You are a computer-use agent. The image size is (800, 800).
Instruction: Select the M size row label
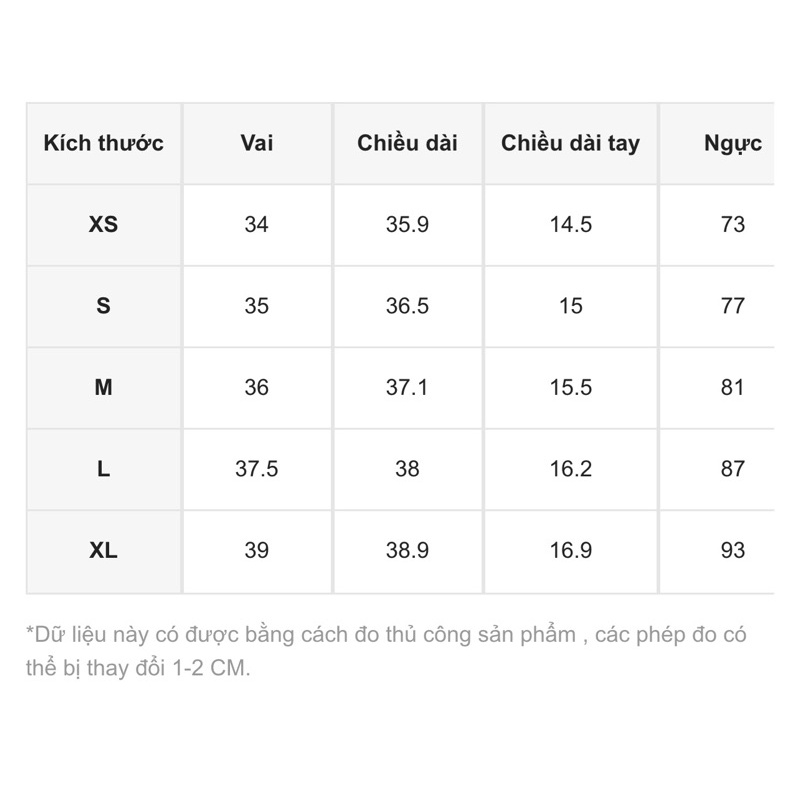tap(103, 387)
